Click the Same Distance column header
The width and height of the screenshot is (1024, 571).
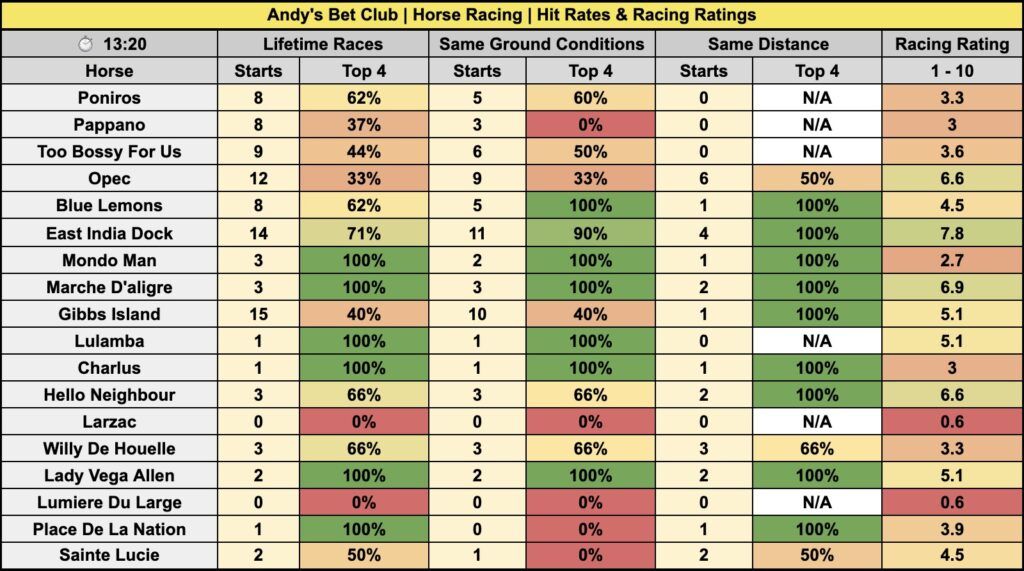pyautogui.click(x=768, y=44)
